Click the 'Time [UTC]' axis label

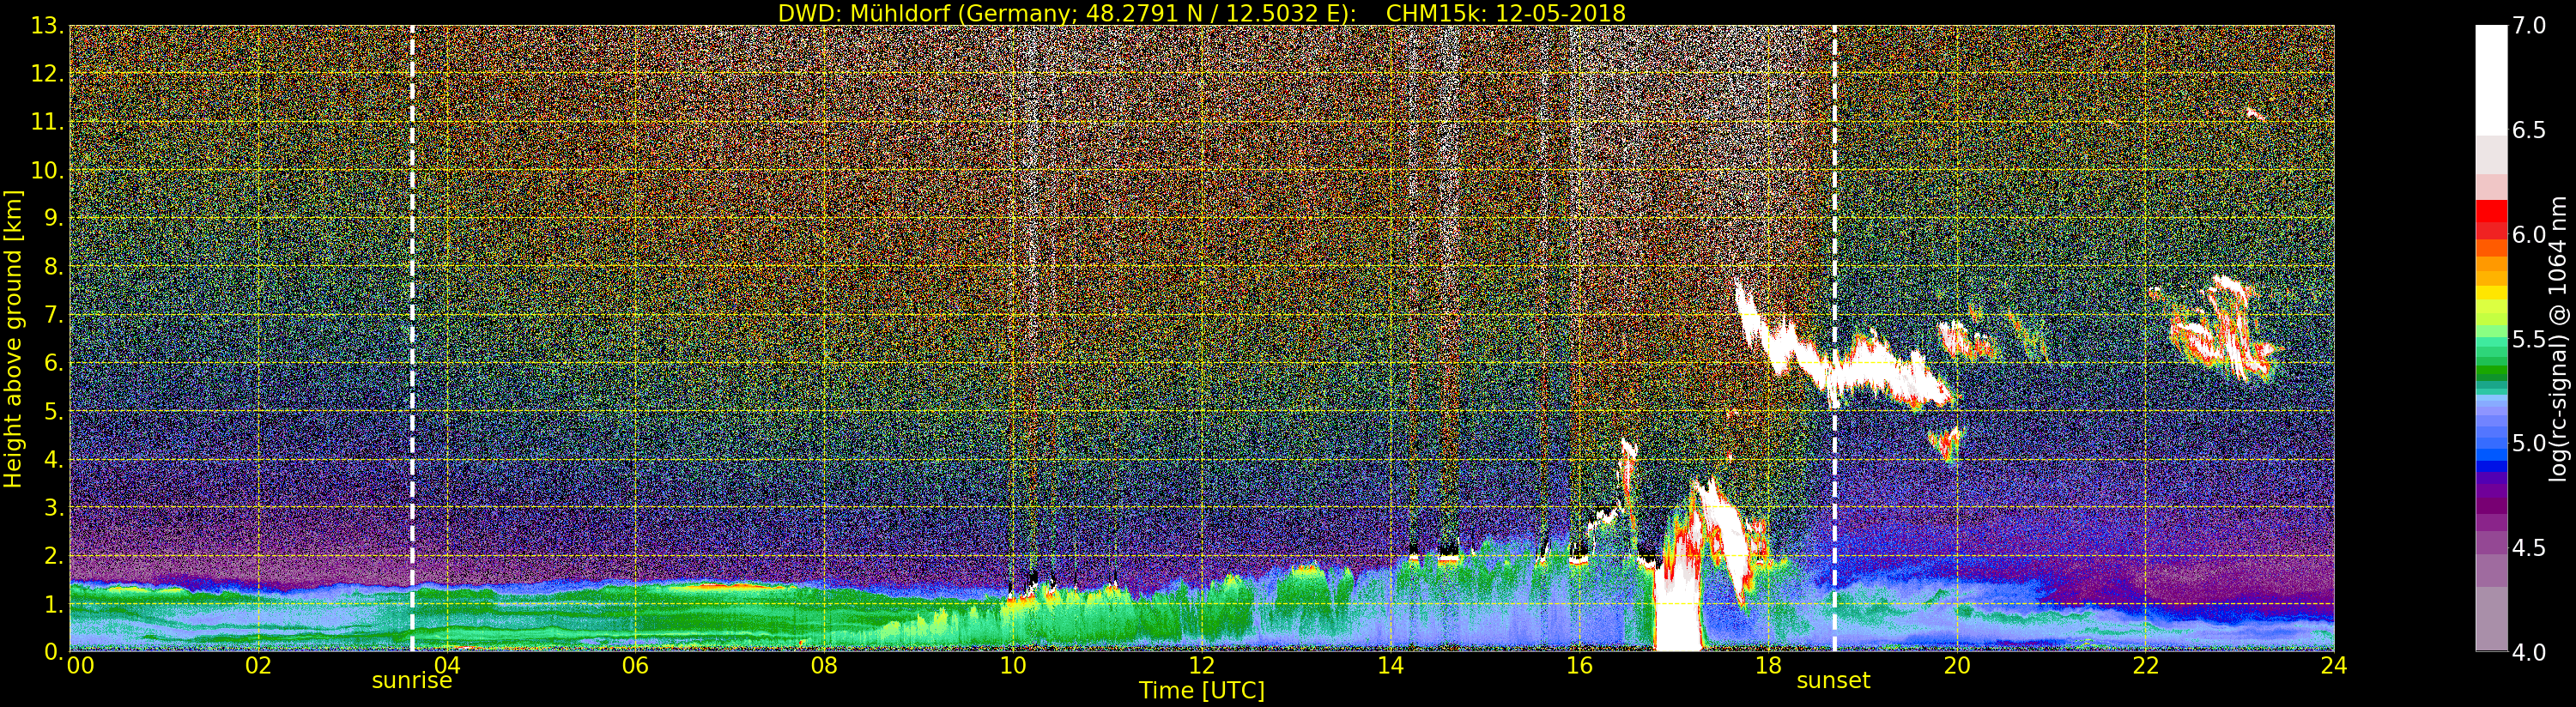click(x=1202, y=691)
